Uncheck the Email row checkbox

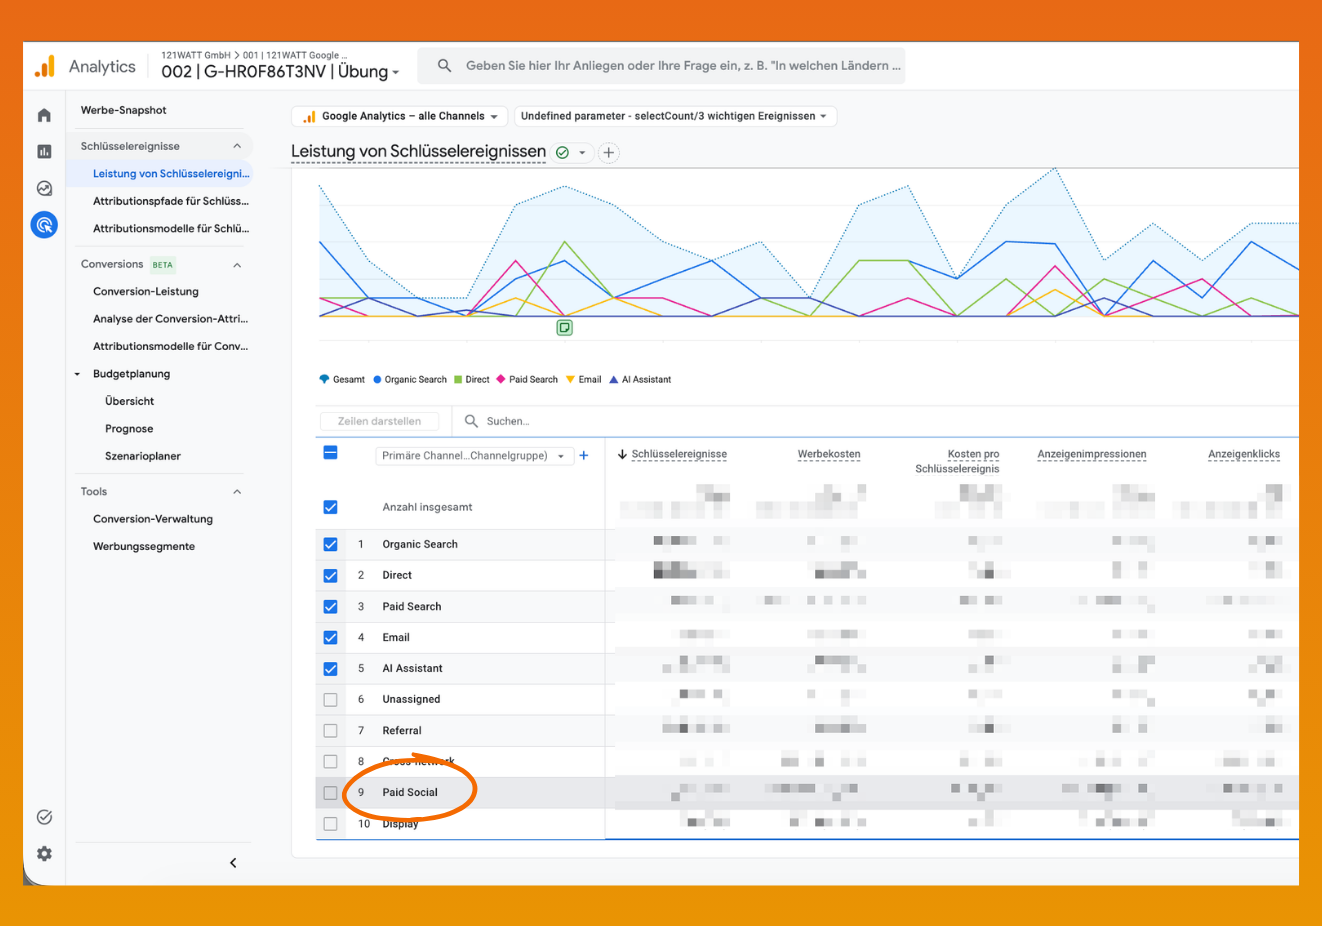[x=331, y=638]
